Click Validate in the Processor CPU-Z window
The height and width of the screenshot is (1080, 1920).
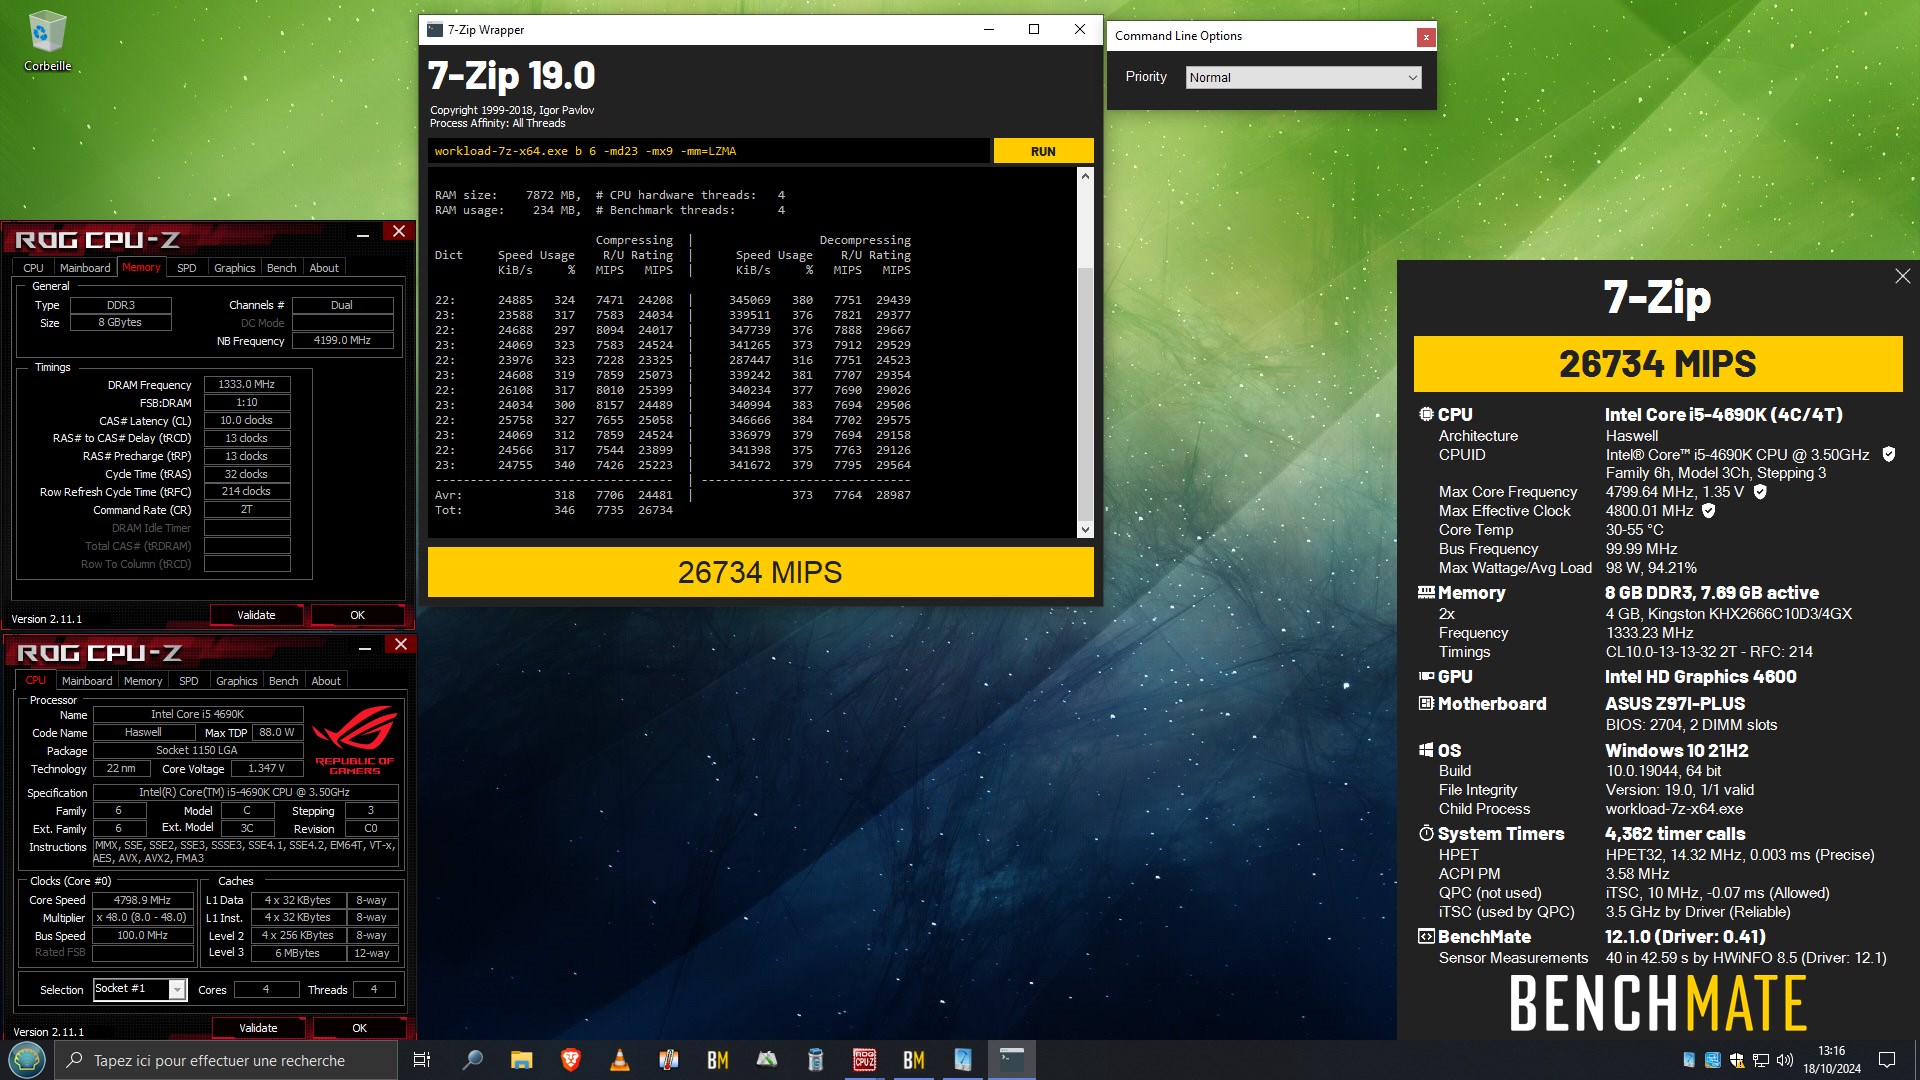[x=259, y=1028]
